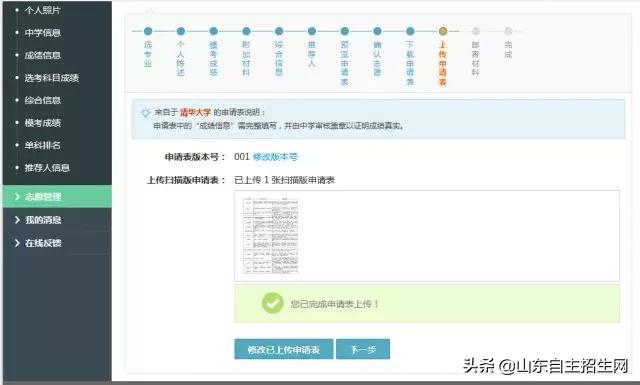Click the 申请表版本号 value 001
Image resolution: width=640 pixels, height=385 pixels.
(x=242, y=157)
